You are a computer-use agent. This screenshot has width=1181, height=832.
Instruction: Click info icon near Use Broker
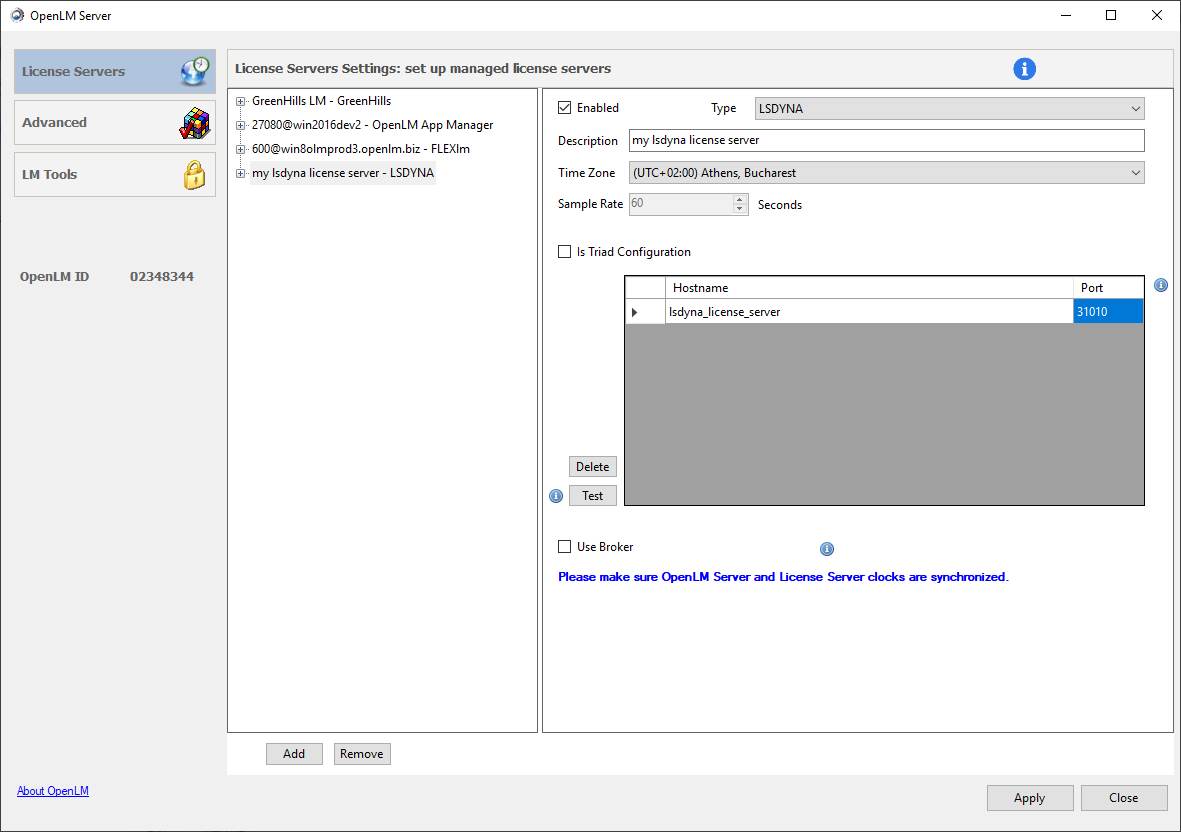tap(826, 549)
